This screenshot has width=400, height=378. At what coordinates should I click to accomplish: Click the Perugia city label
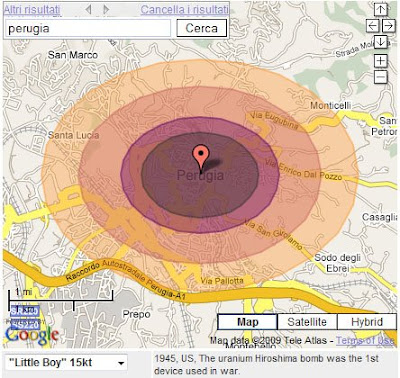point(200,175)
